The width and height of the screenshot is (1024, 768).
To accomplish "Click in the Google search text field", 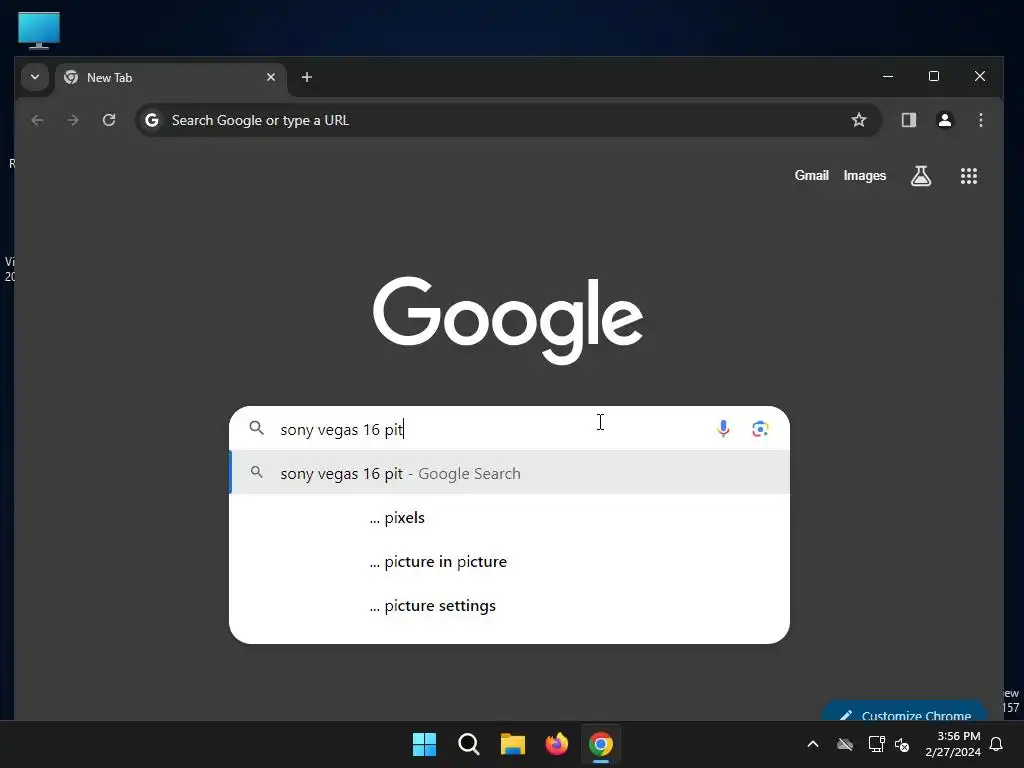I will (490, 429).
